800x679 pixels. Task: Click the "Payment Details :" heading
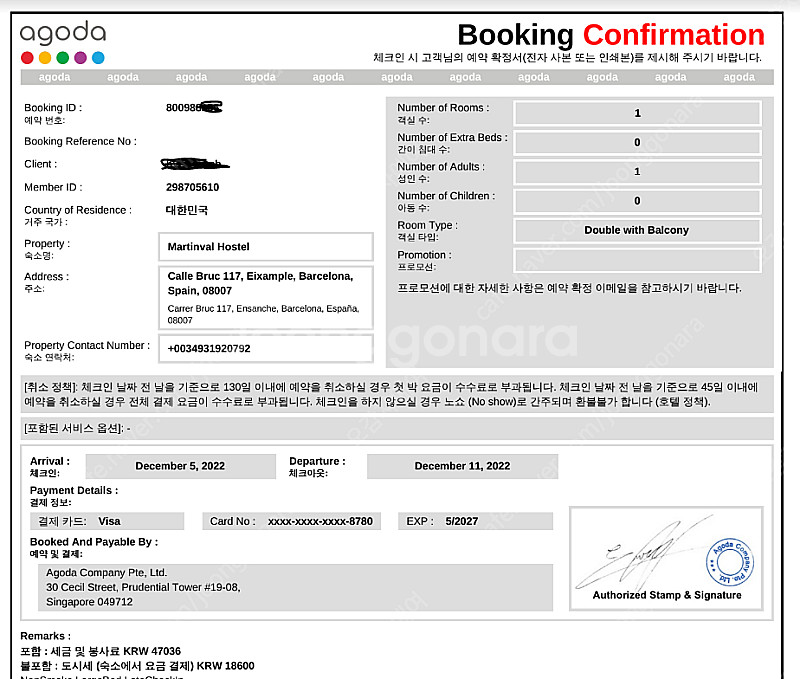74,490
